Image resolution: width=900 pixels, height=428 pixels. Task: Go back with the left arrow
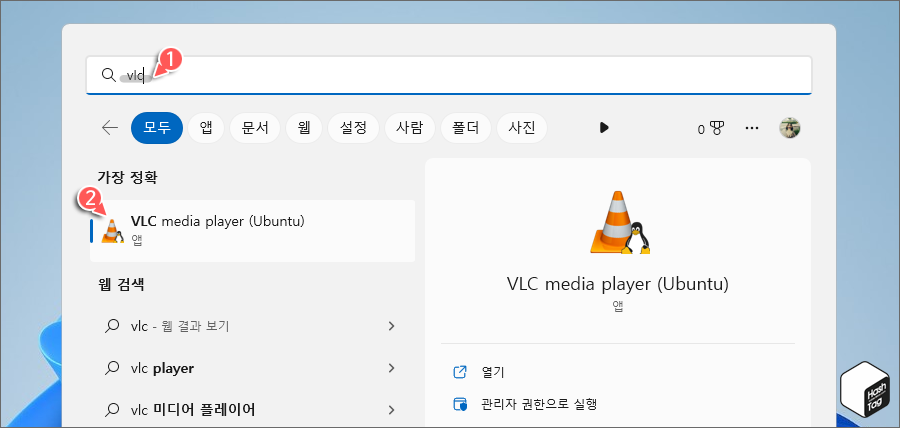tap(110, 127)
